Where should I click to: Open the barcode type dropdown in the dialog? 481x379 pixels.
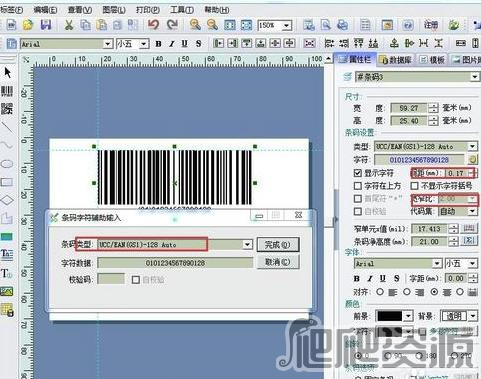(x=247, y=245)
